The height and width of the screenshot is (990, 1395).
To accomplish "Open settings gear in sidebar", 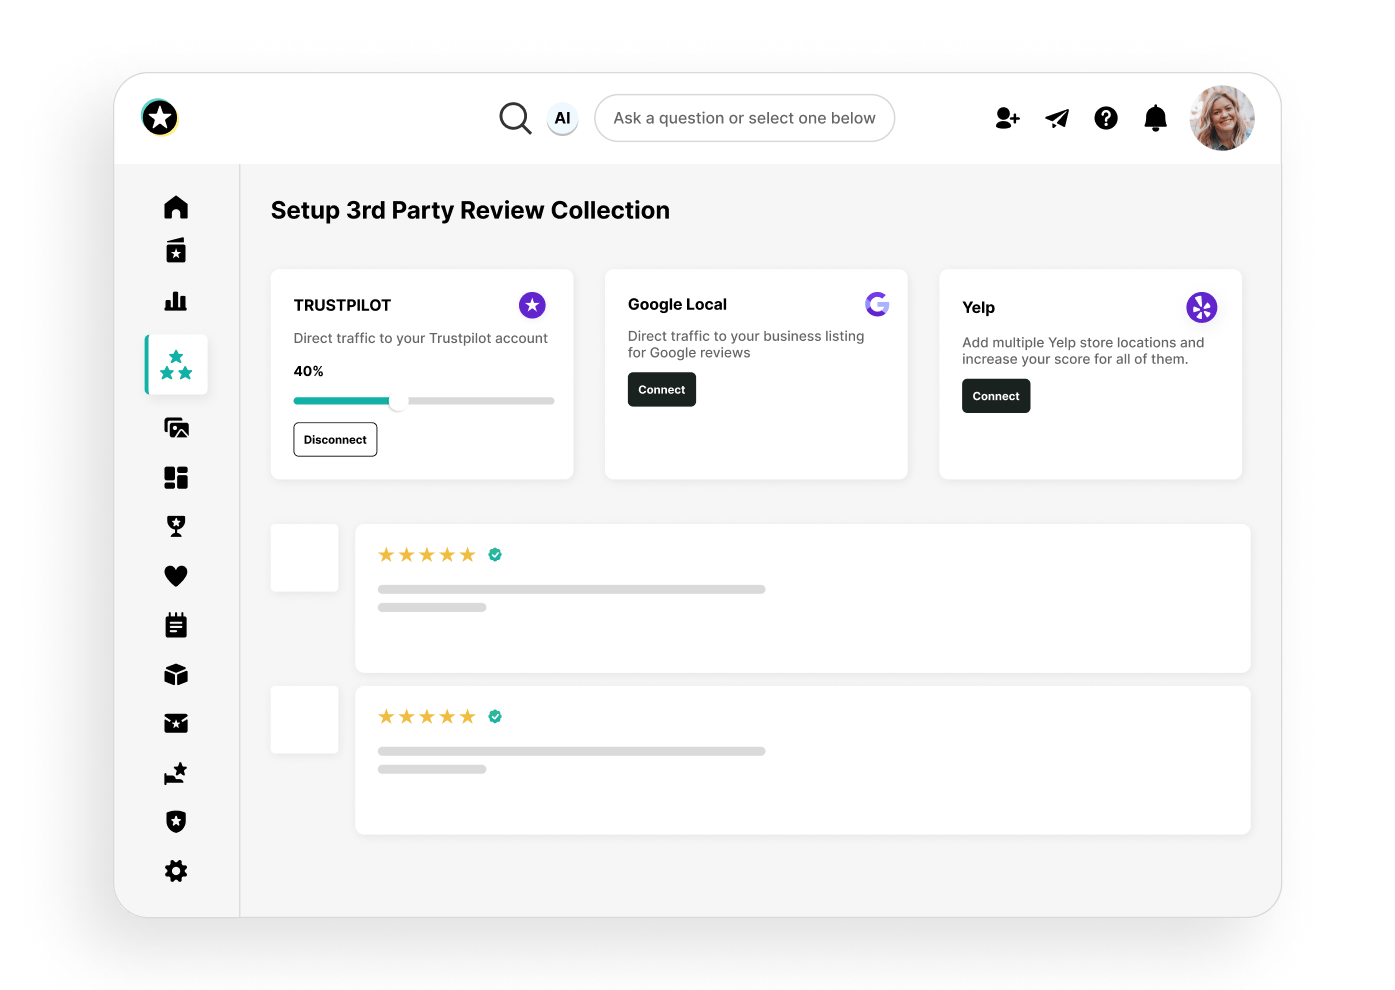I will (176, 871).
